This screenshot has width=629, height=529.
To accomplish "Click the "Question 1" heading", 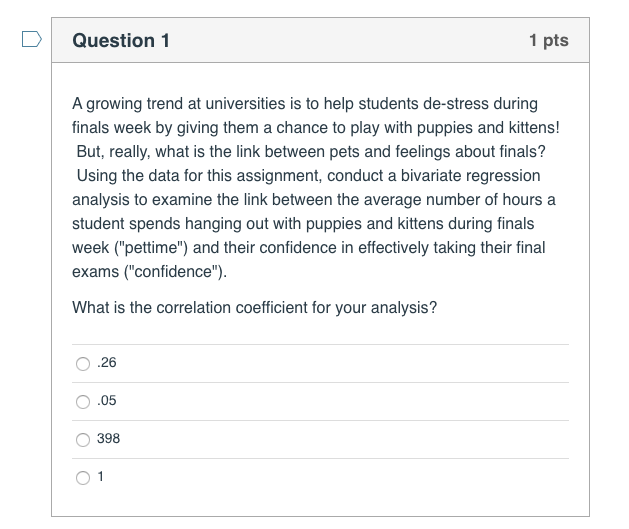I will [121, 41].
